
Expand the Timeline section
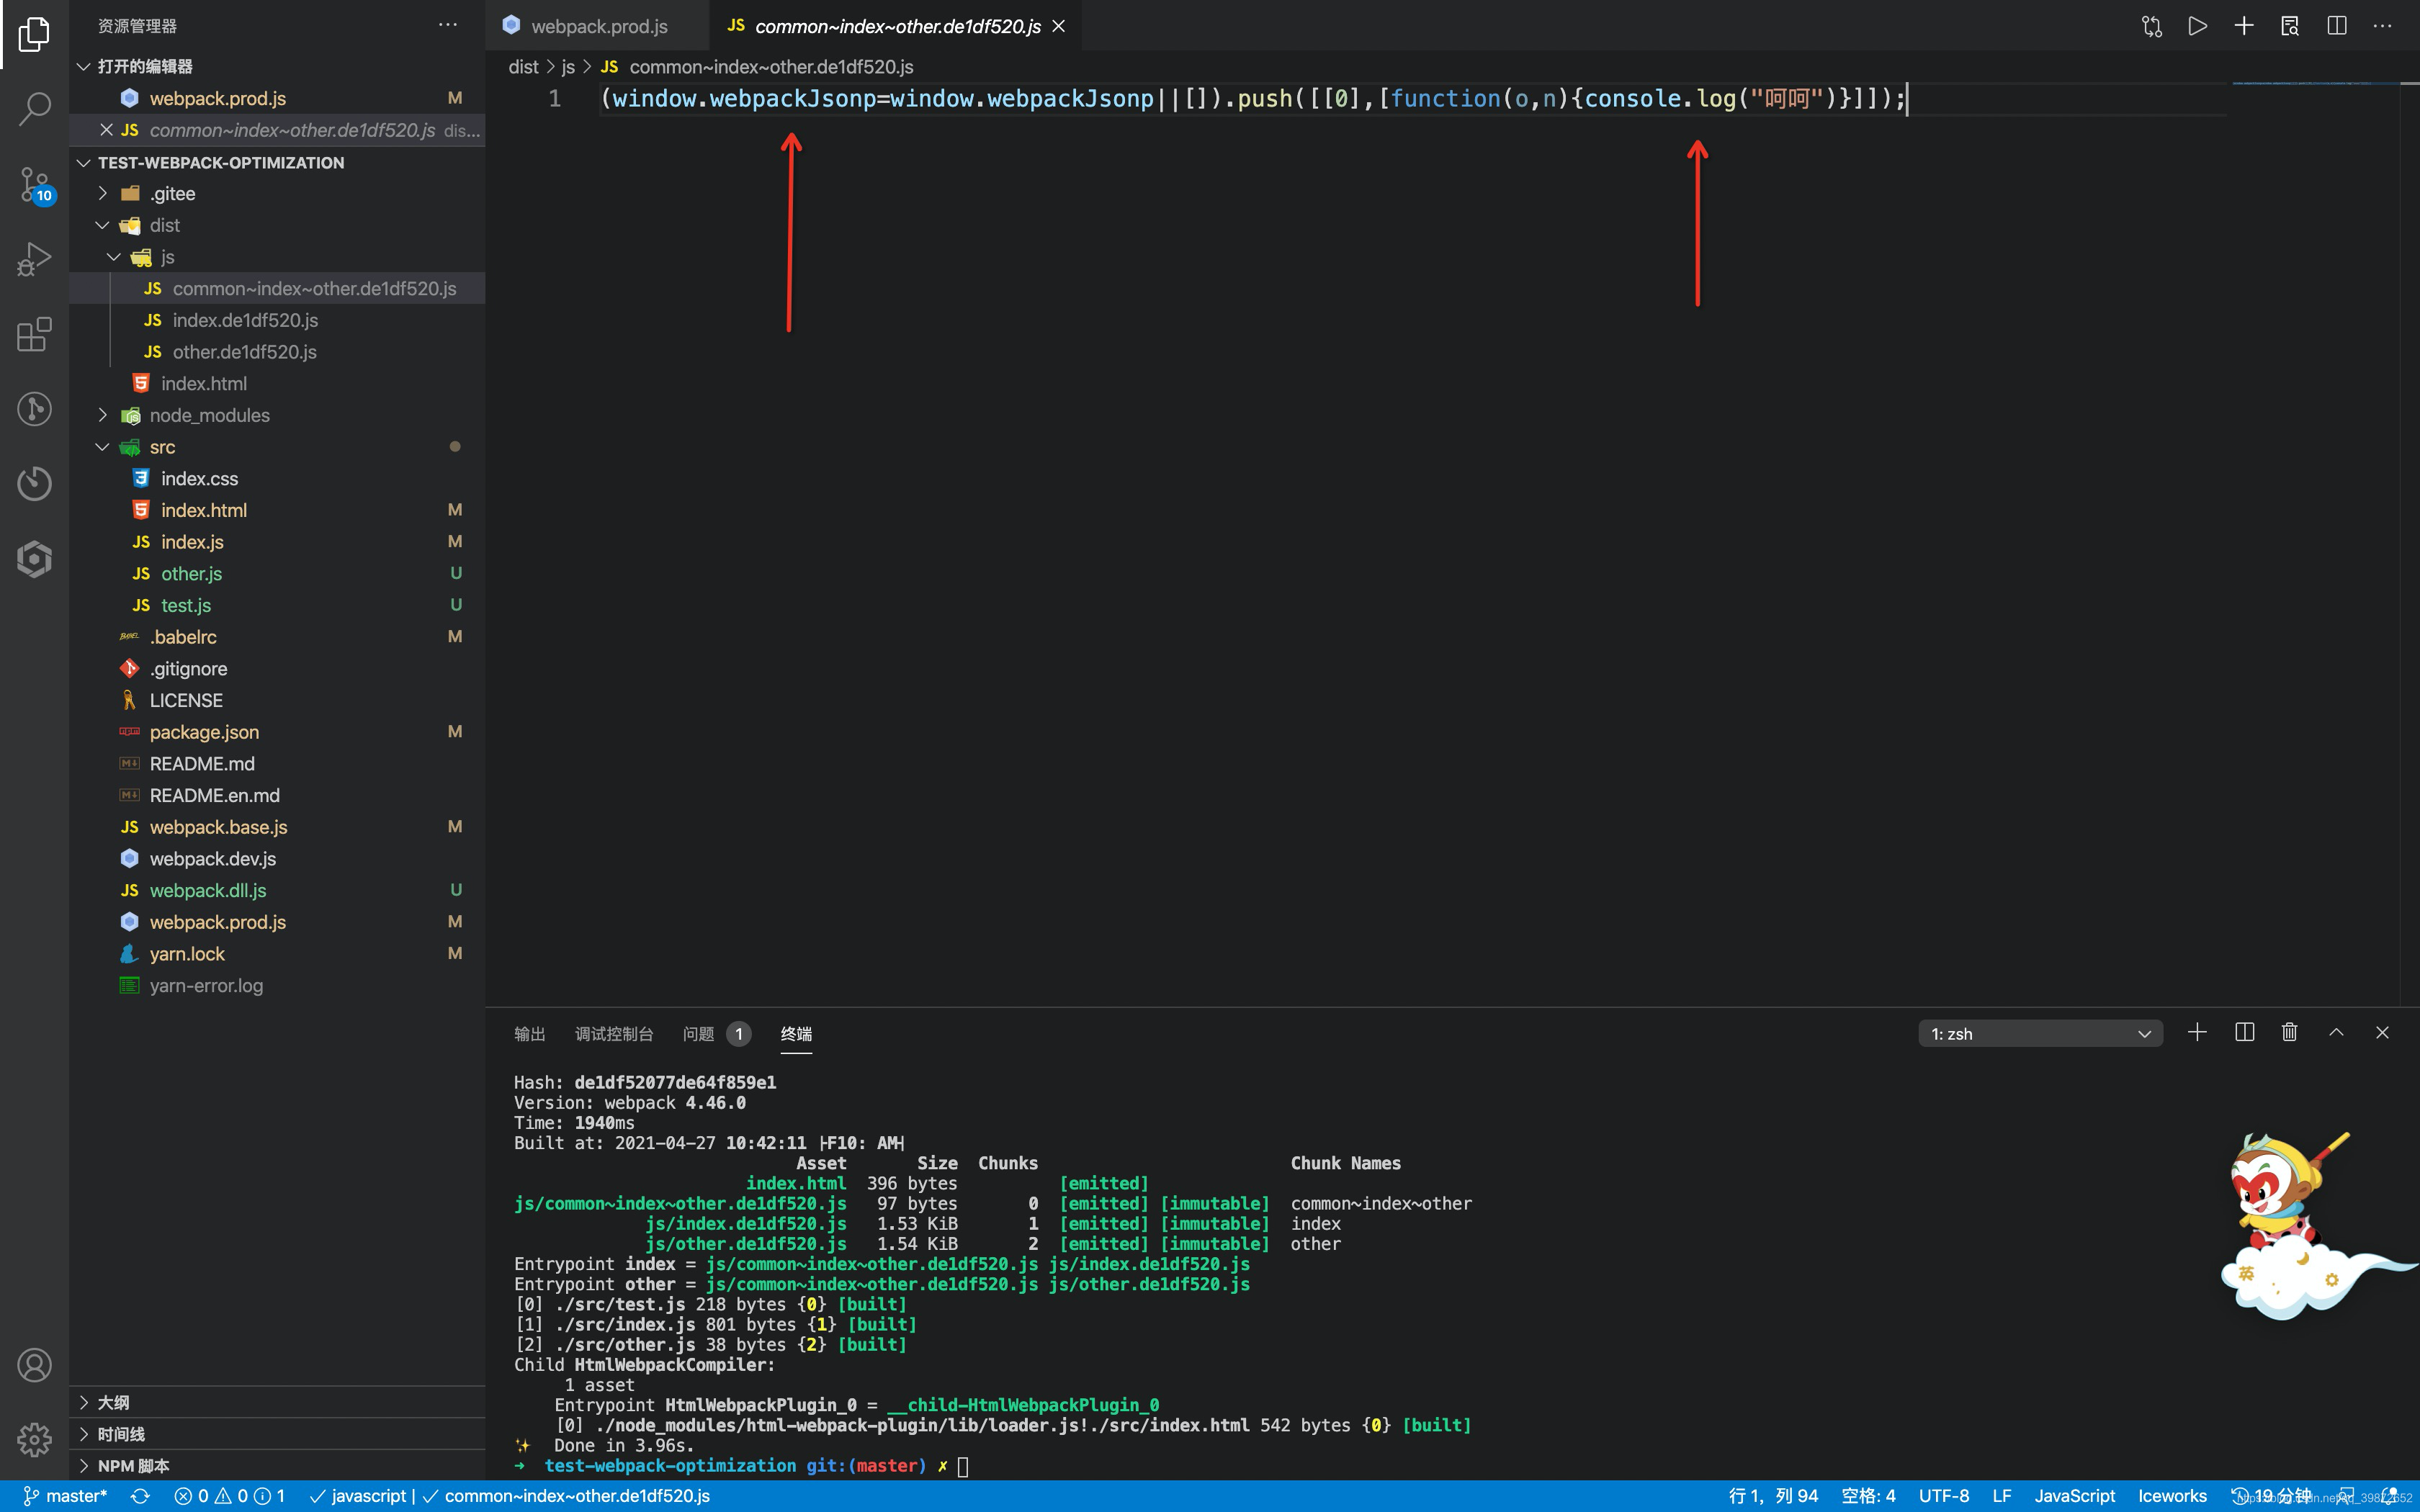(x=277, y=1434)
